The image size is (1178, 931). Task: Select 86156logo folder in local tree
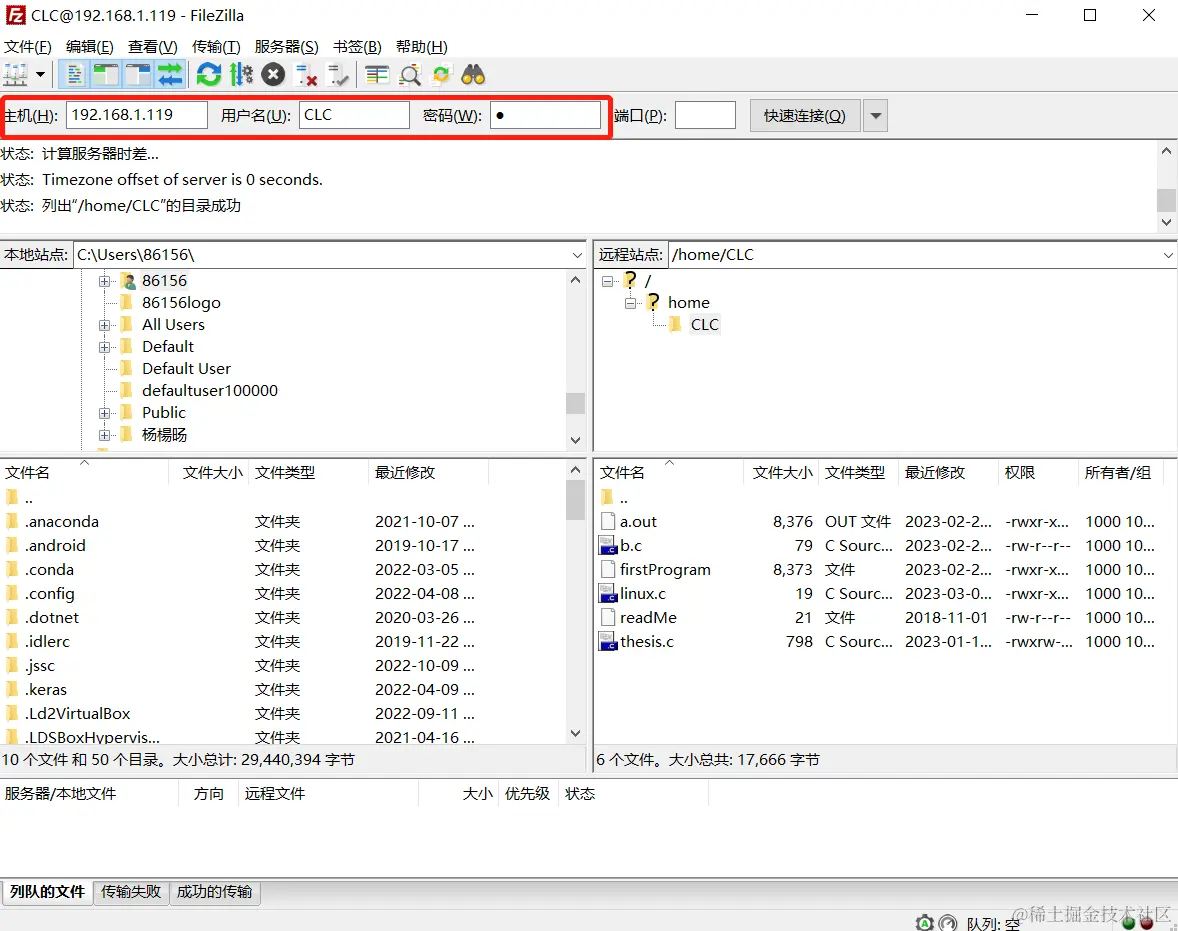coord(181,303)
